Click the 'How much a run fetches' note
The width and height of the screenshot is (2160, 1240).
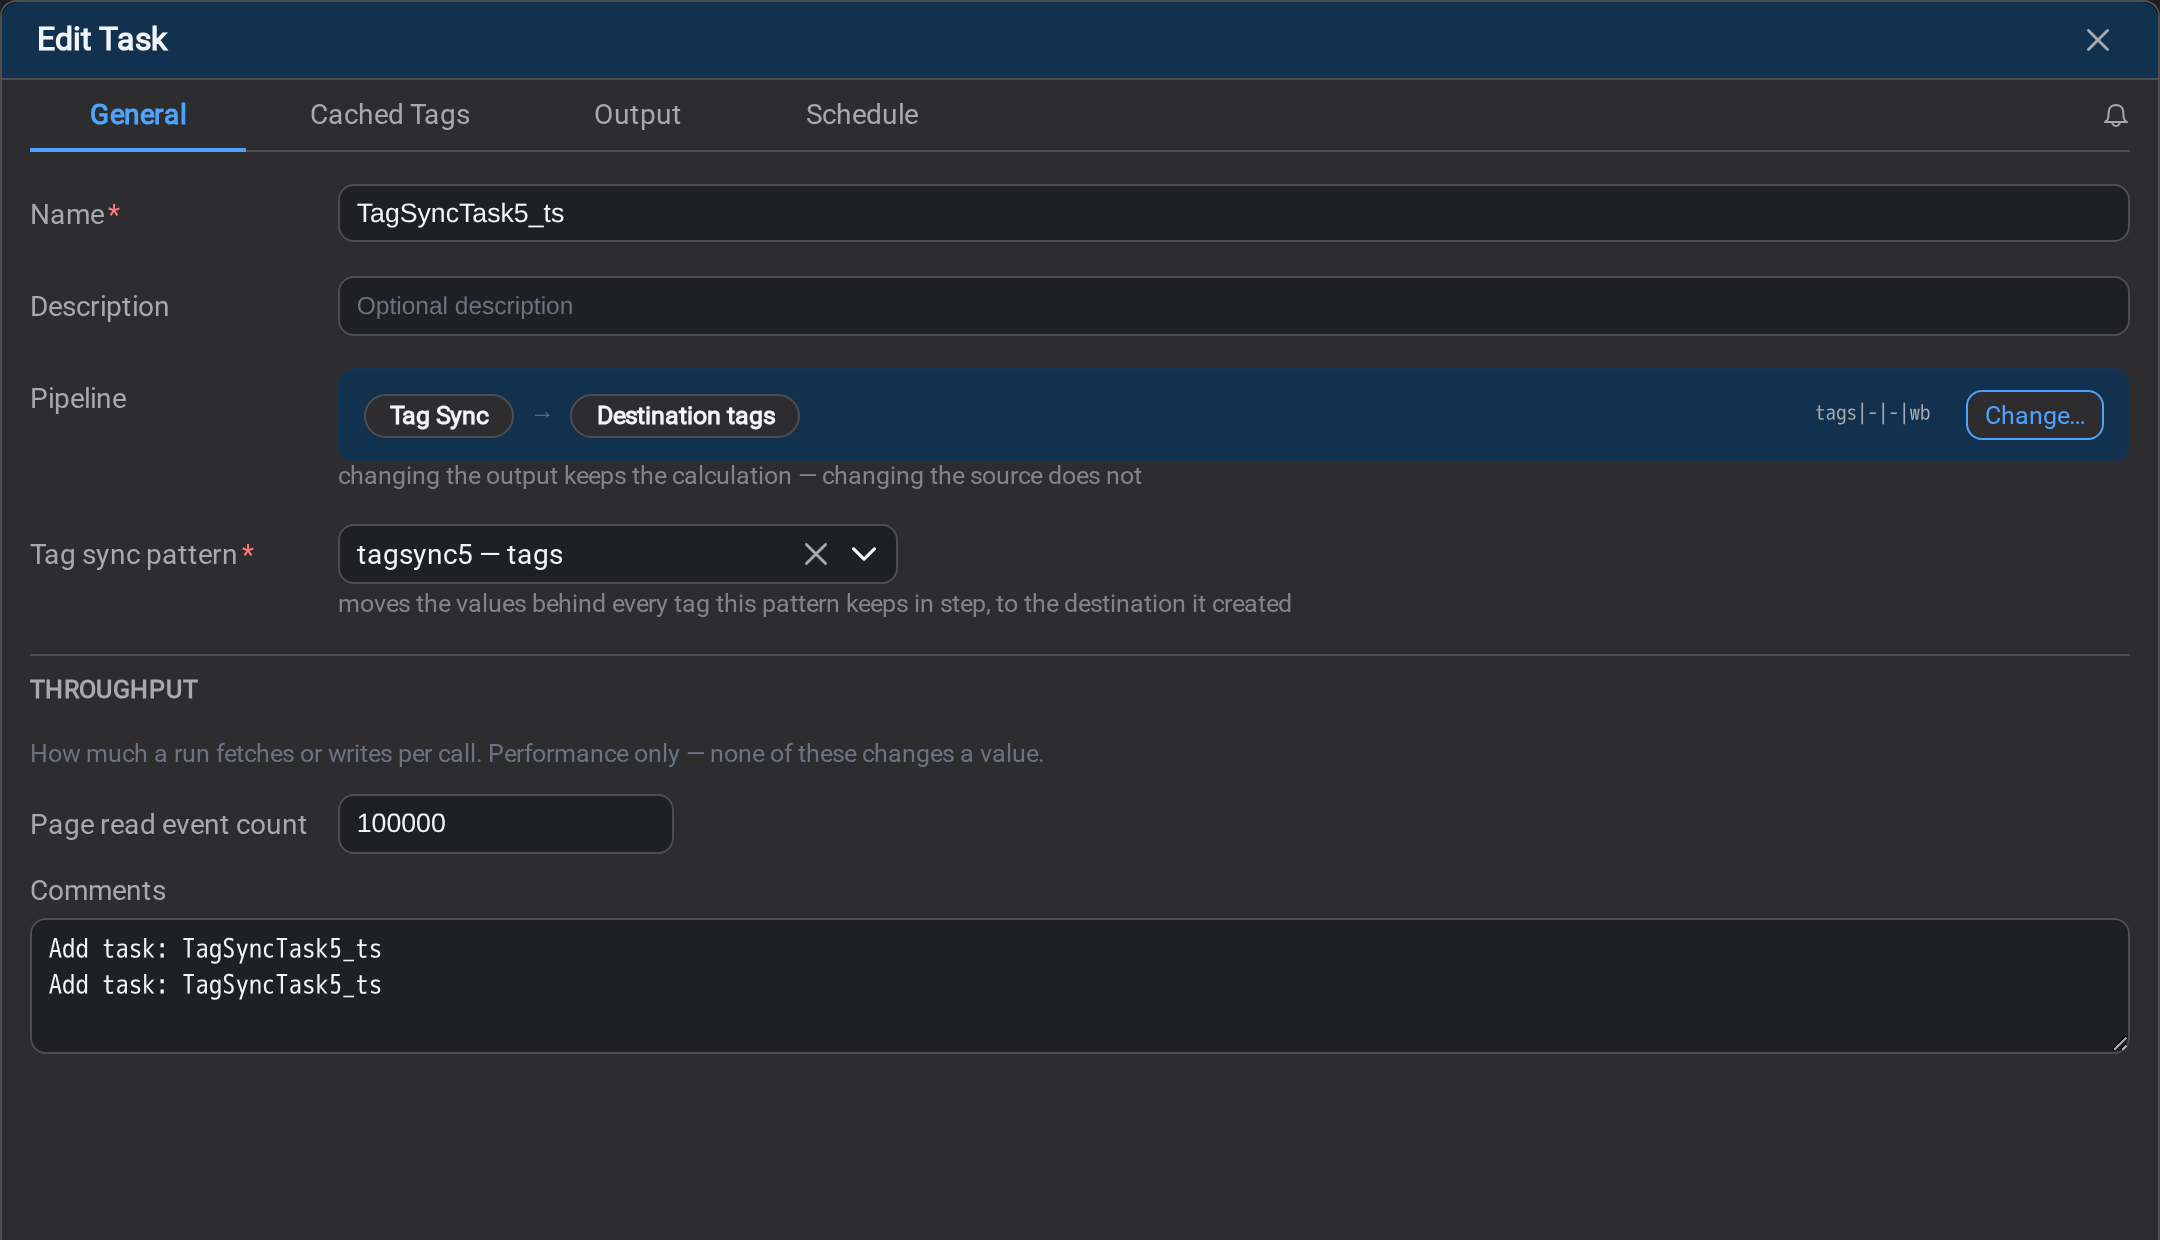coord(537,754)
